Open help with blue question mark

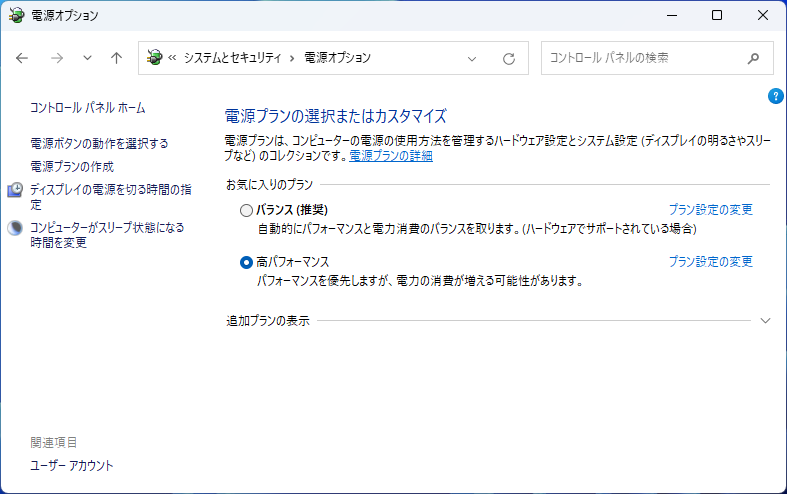pyautogui.click(x=775, y=95)
